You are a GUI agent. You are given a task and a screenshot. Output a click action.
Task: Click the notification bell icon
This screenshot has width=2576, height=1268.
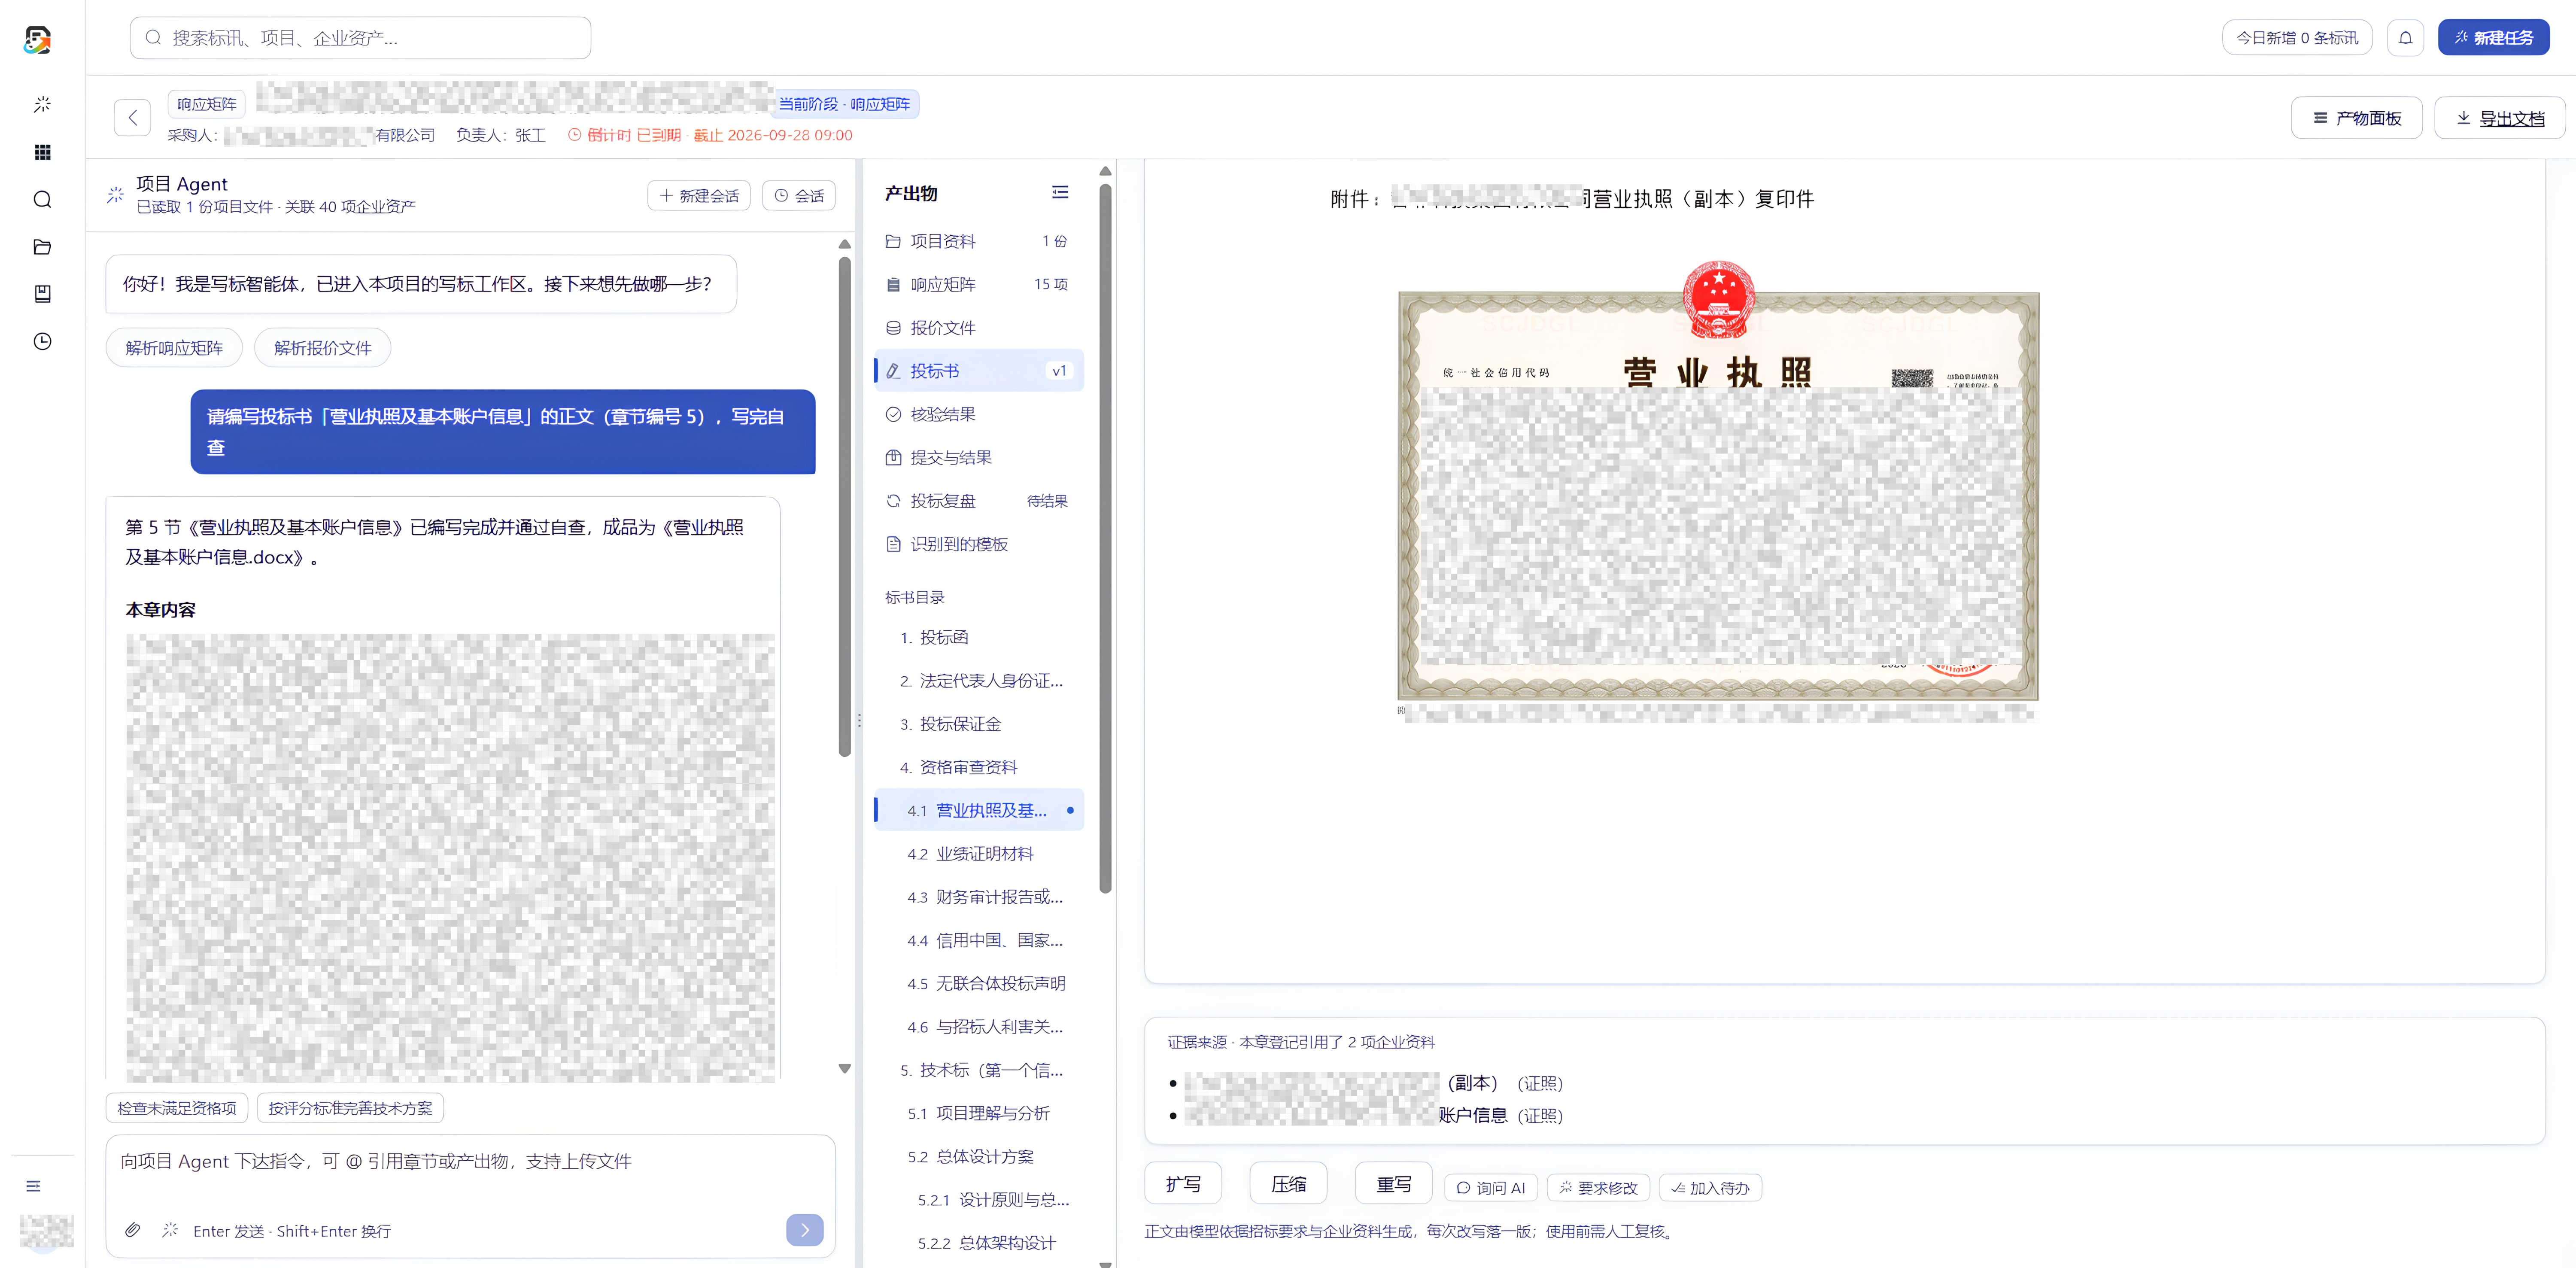tap(2405, 38)
